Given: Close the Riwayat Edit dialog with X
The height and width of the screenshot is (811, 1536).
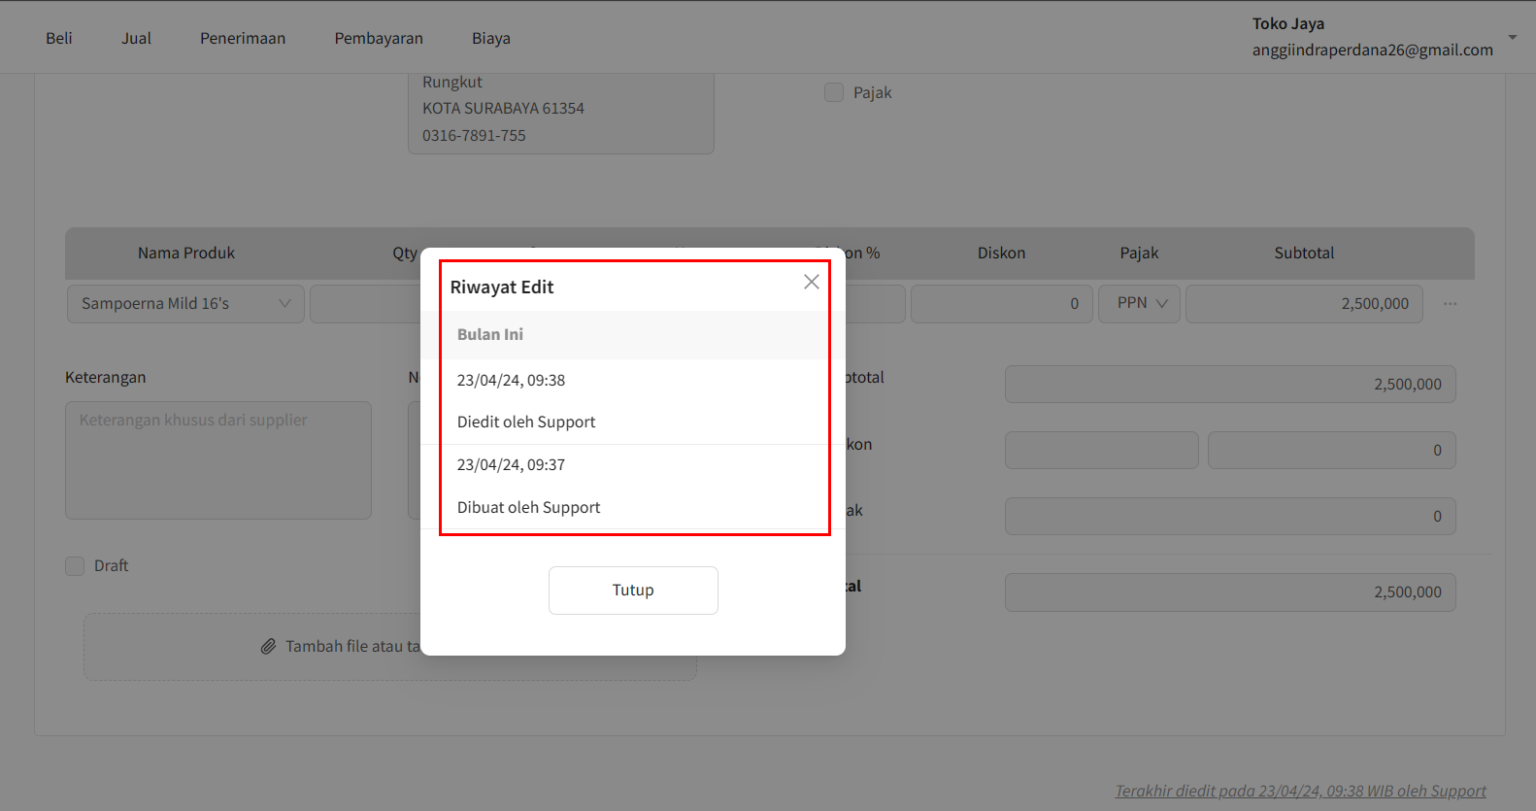Looking at the screenshot, I should 810,282.
